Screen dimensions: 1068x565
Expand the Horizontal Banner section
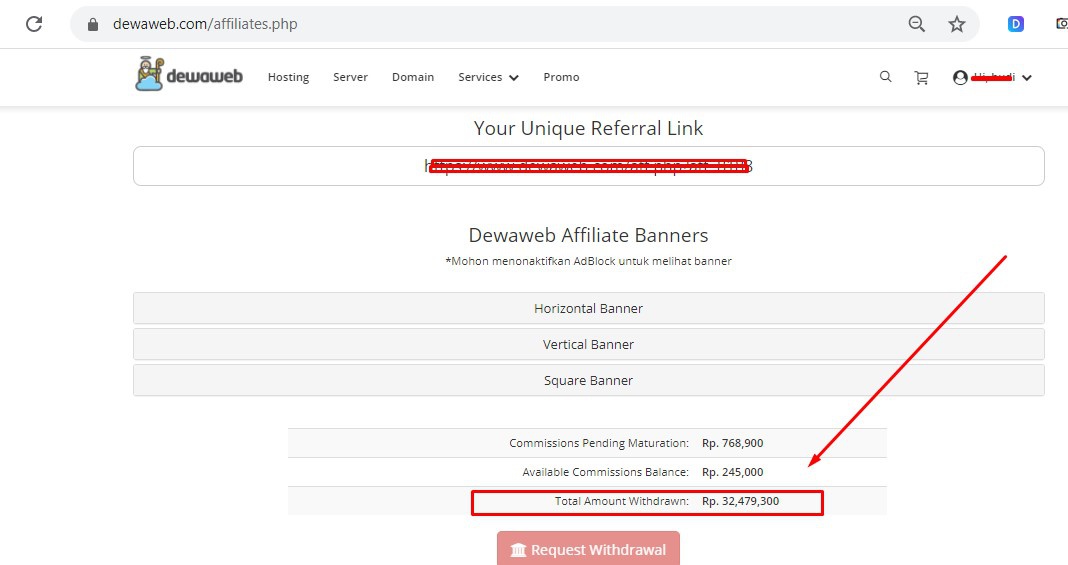[x=588, y=308]
